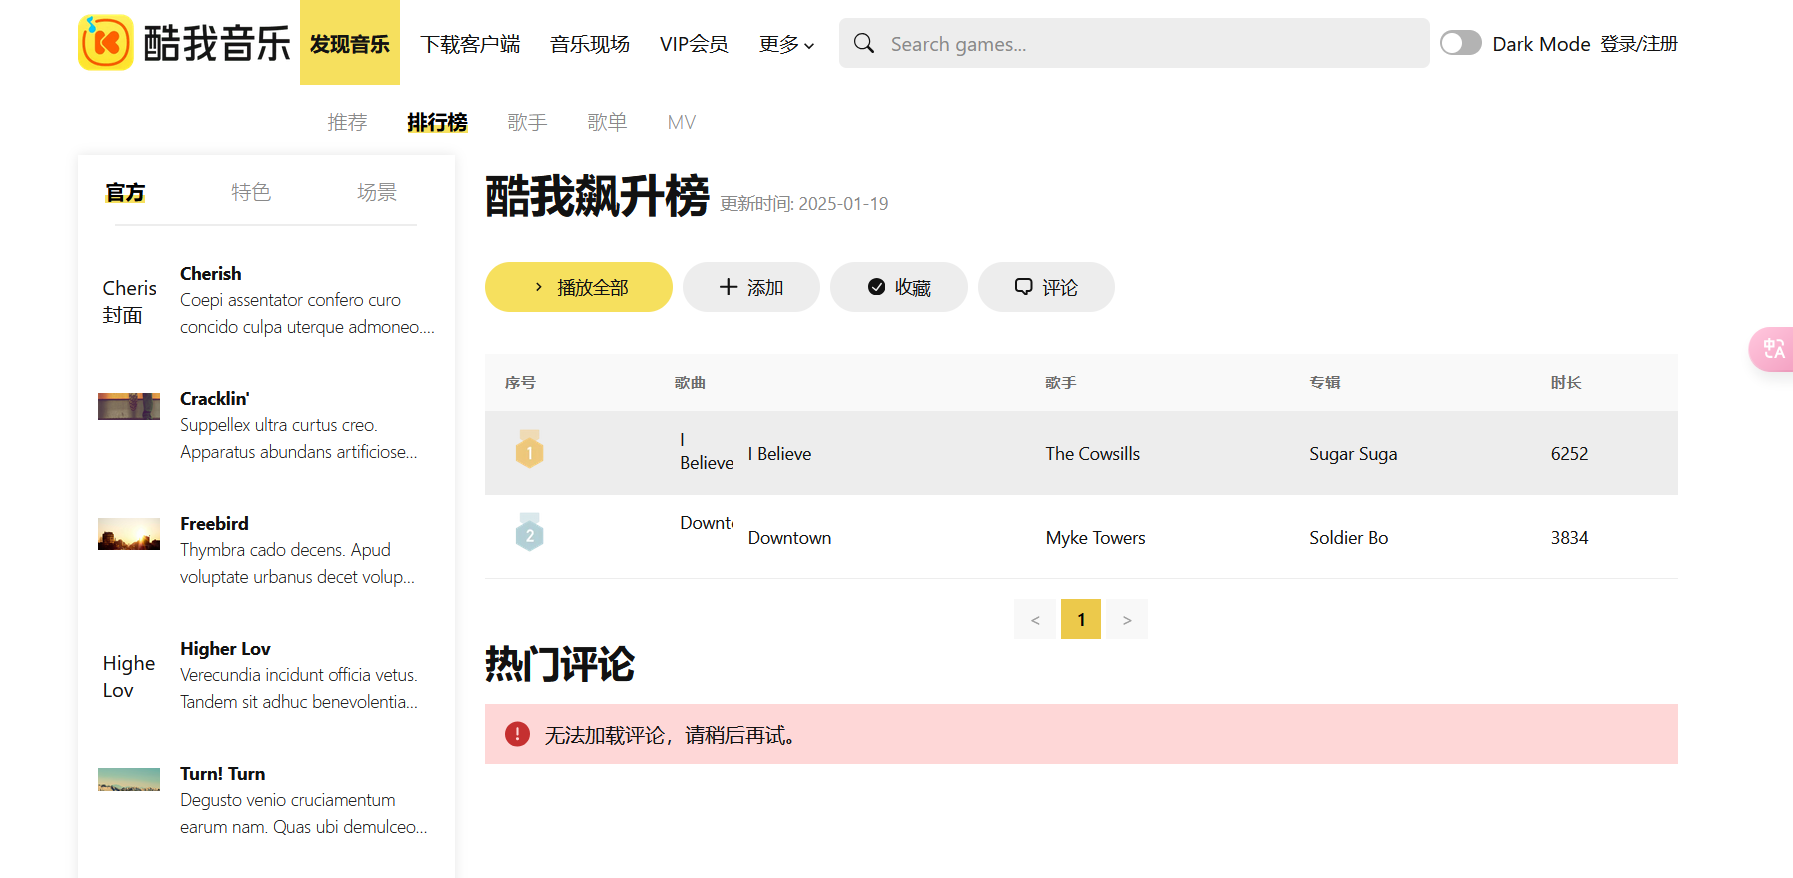Click the red error alert icon
The width and height of the screenshot is (1793, 878).
coord(517,734)
